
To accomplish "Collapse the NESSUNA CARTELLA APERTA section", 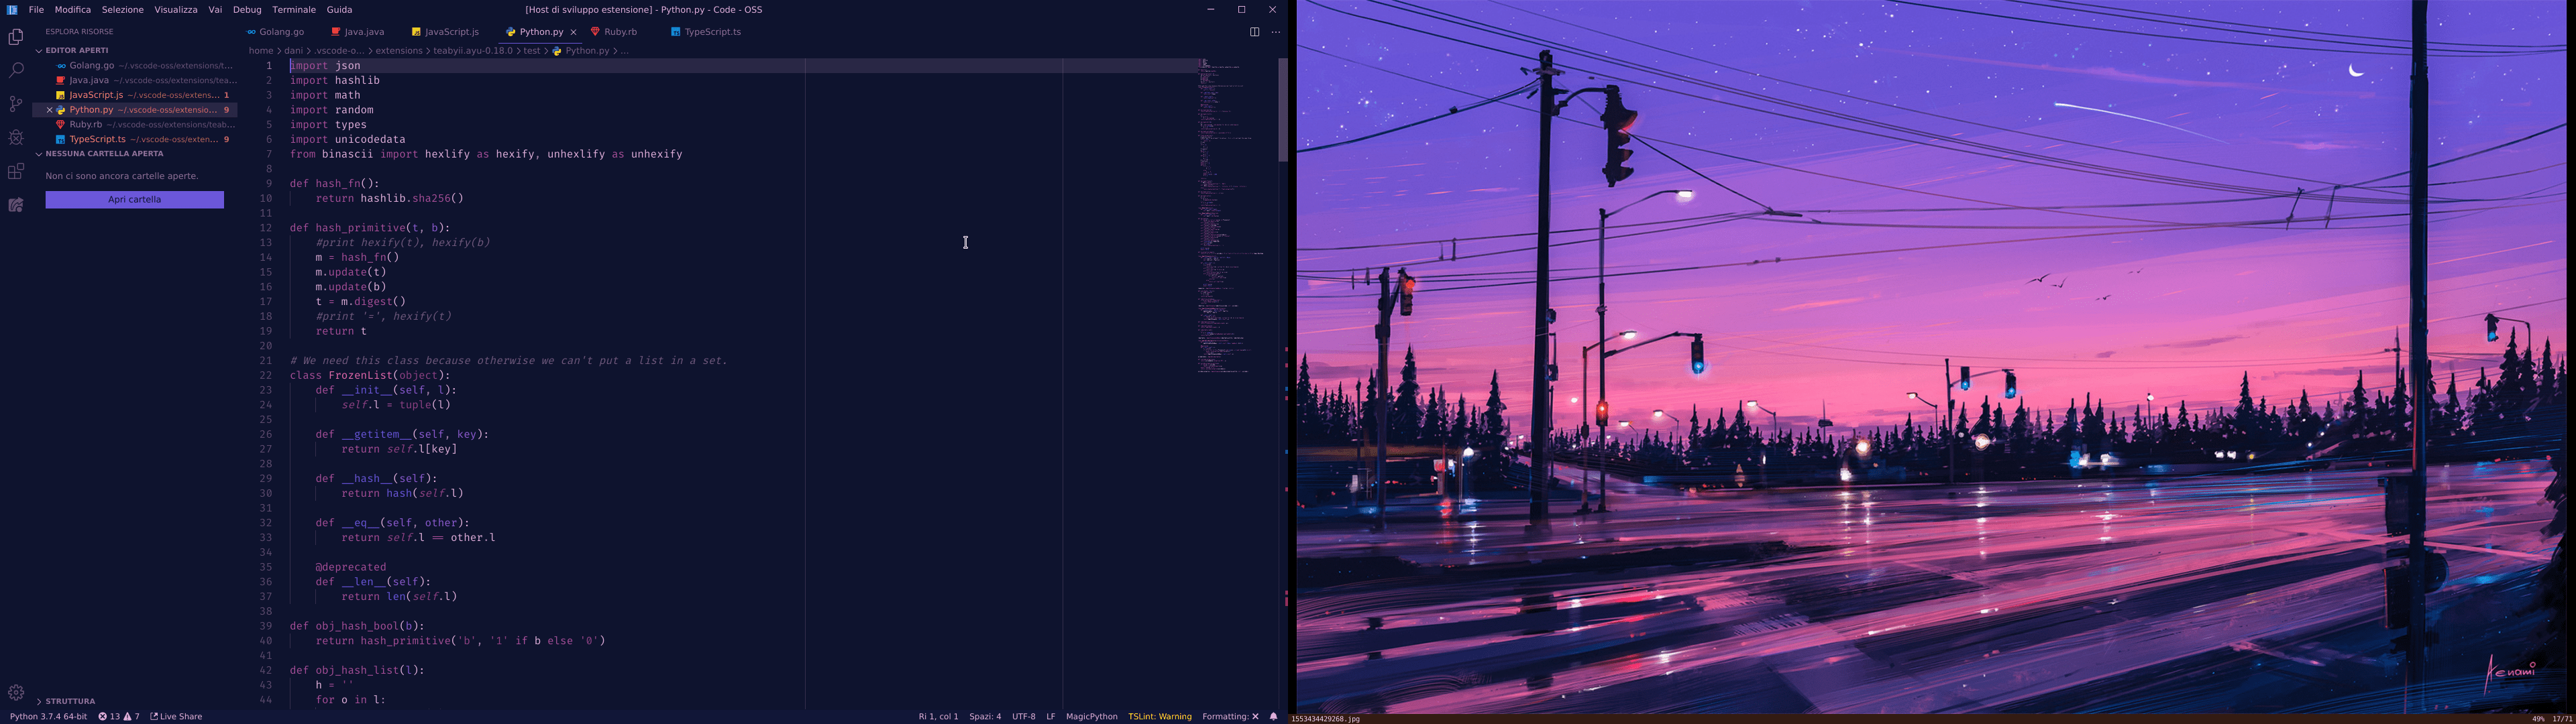I will pyautogui.click(x=104, y=154).
